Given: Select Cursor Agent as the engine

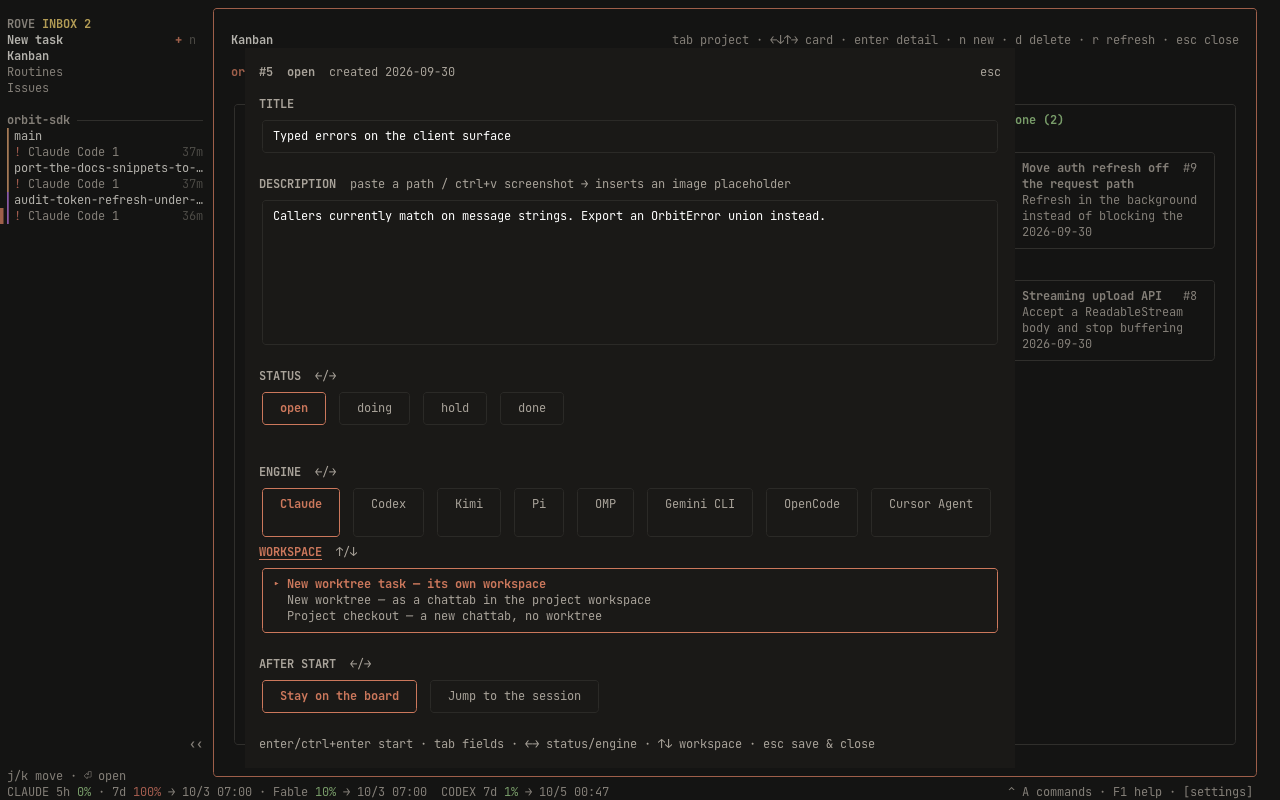Looking at the screenshot, I should pos(931,512).
